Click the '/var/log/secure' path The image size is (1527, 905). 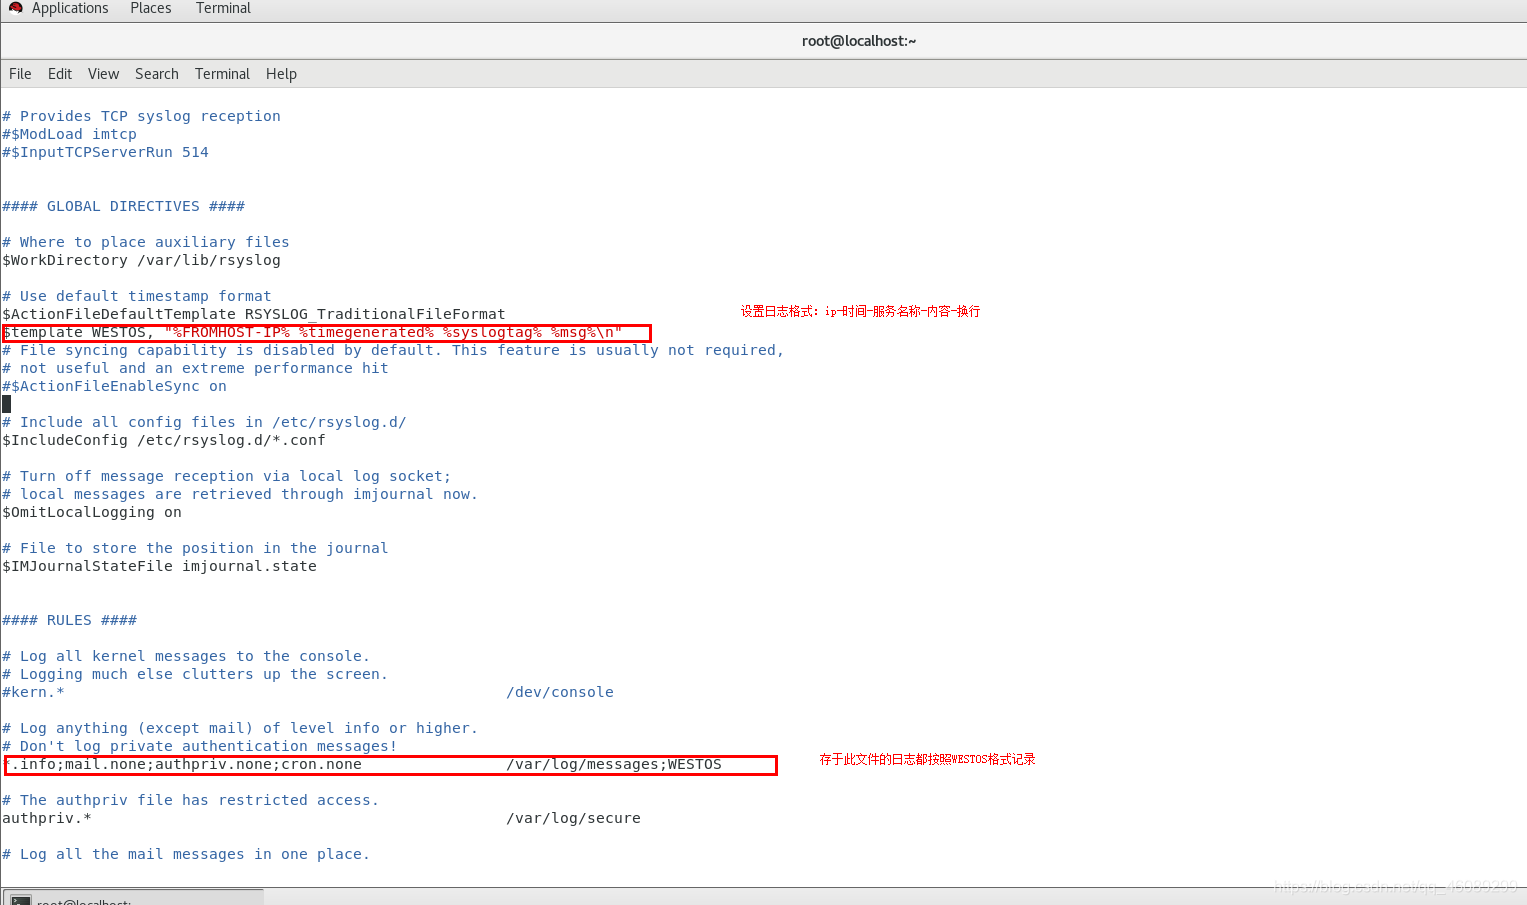coord(573,818)
